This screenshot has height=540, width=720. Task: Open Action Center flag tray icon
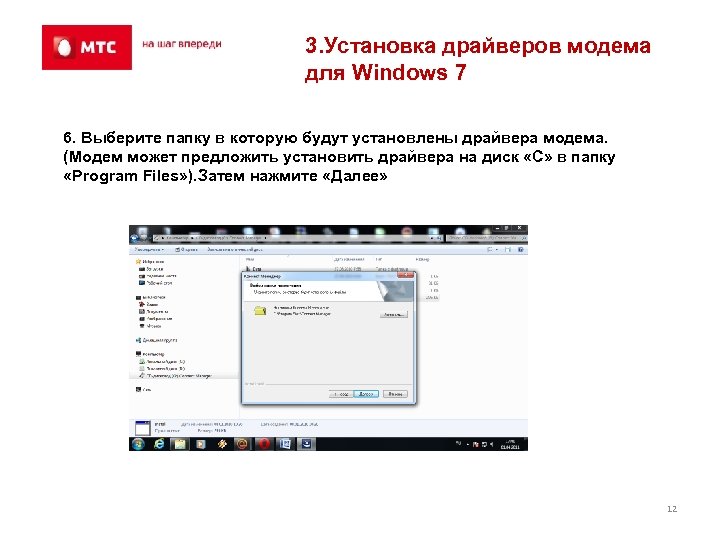click(476, 444)
